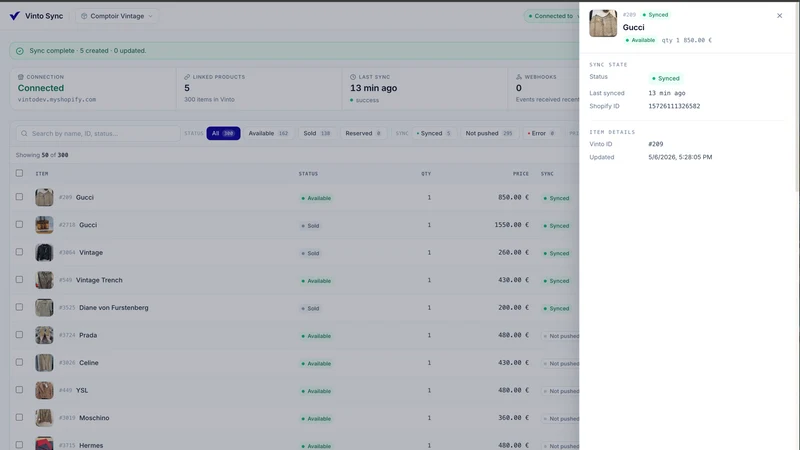Open the Vintage #3064 thumbnail
The height and width of the screenshot is (450, 800).
point(44,252)
